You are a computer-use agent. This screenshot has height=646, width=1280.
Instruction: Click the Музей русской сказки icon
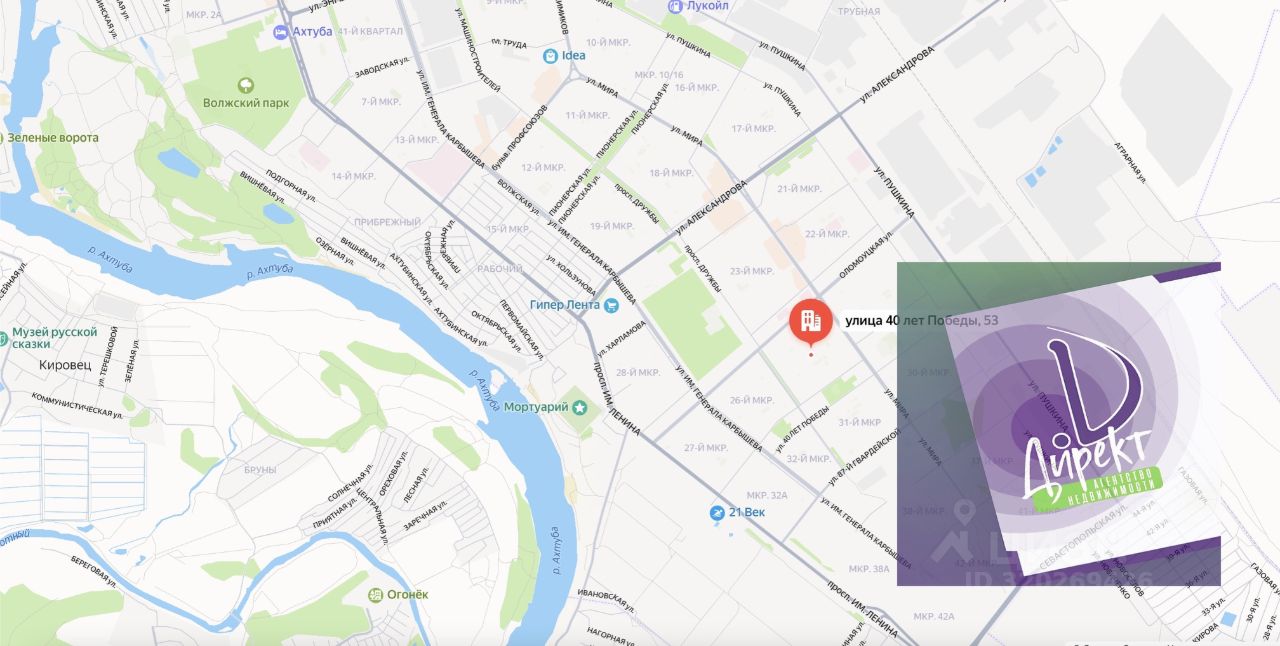[3, 337]
